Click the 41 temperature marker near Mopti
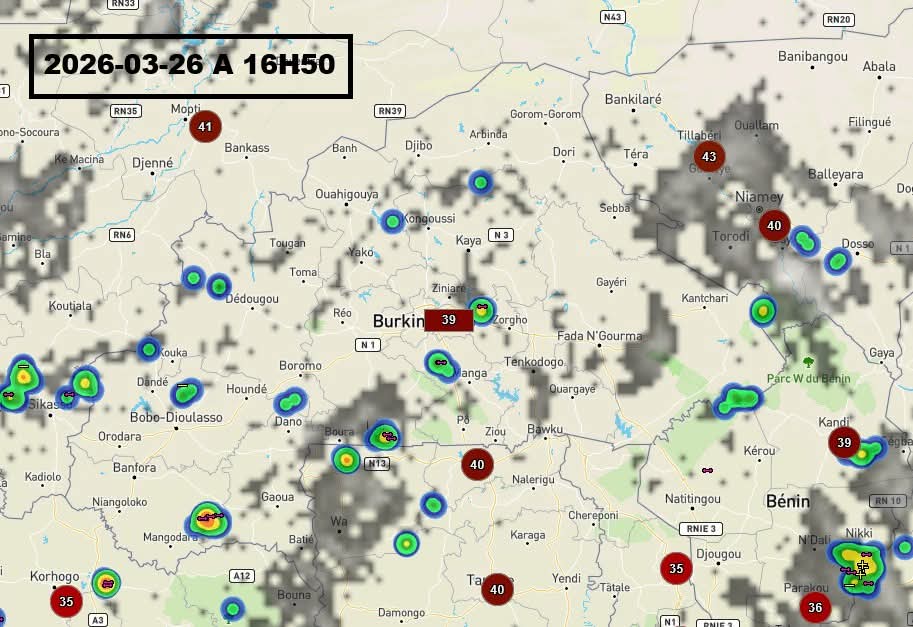This screenshot has width=913, height=627. (x=205, y=127)
